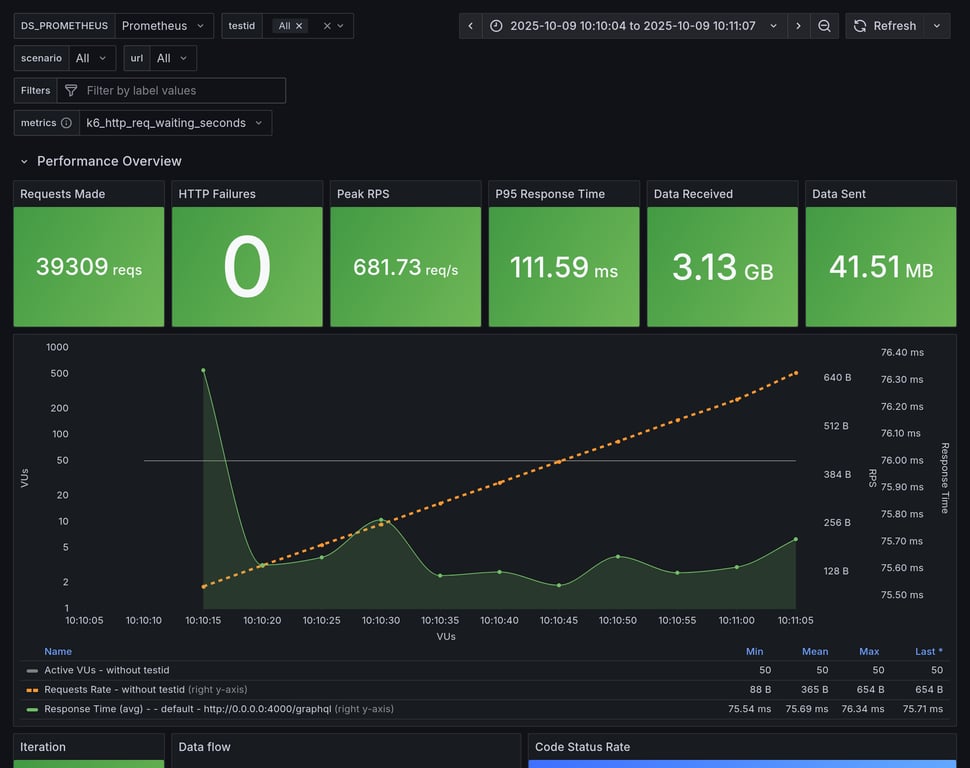Click the clock icon in time picker
The image size is (970, 768).
[x=497, y=26]
